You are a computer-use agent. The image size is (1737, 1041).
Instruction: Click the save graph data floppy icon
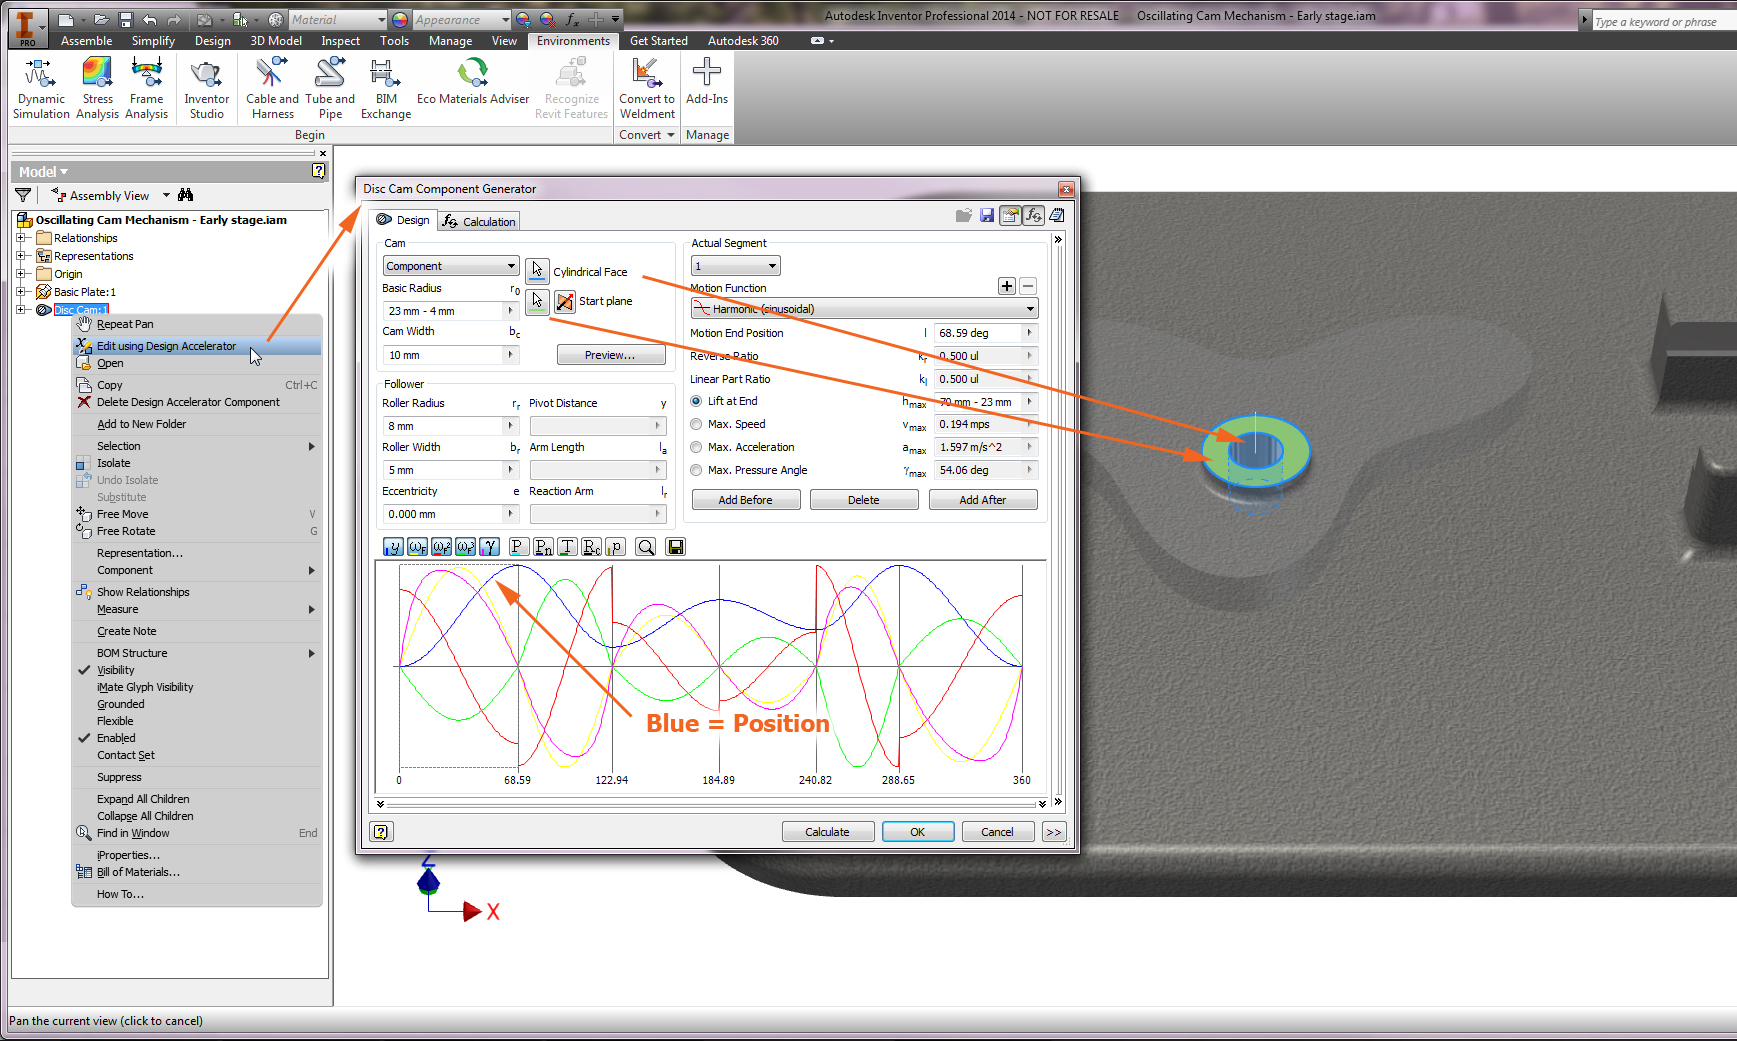click(x=676, y=547)
